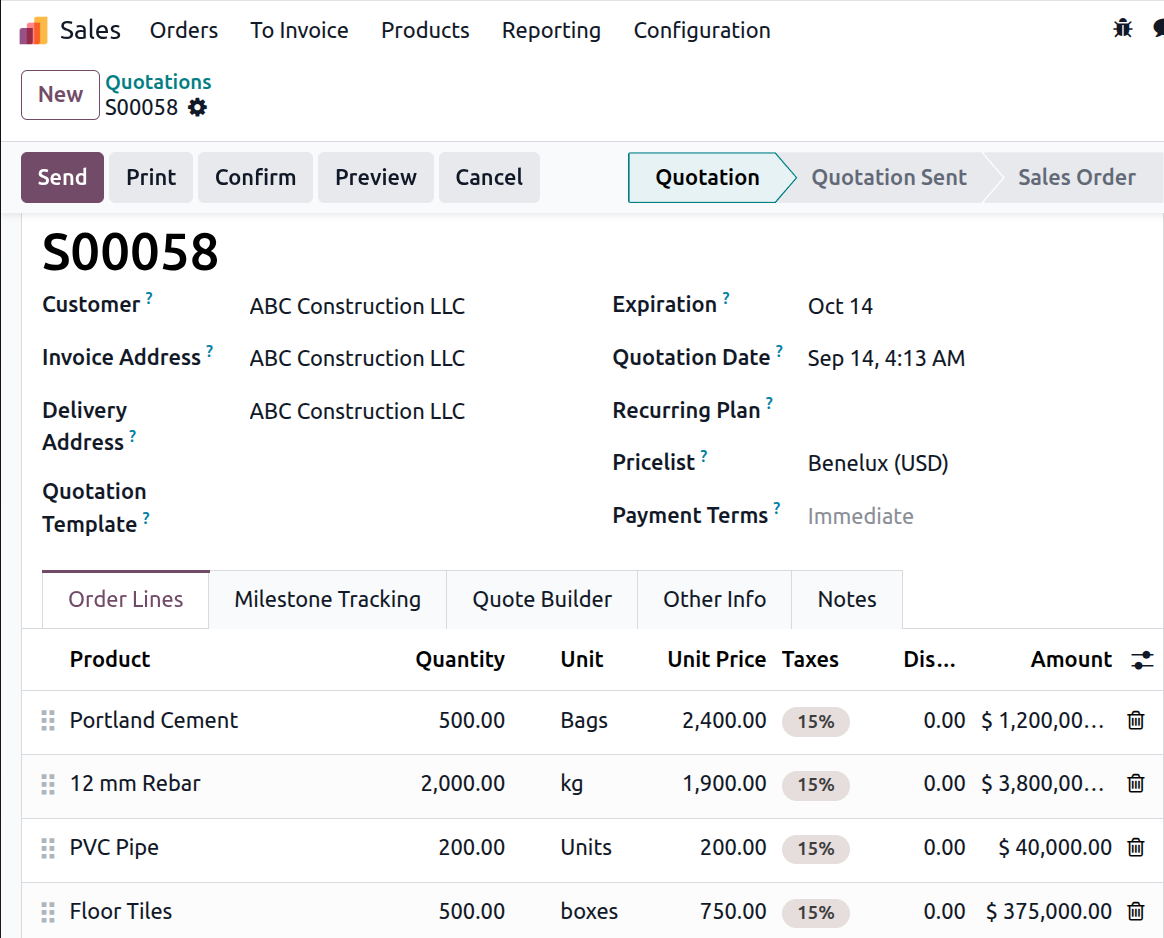Open the empty Recurring Plan dropdown
Viewport: 1164px width, 938px height.
(x=974, y=411)
